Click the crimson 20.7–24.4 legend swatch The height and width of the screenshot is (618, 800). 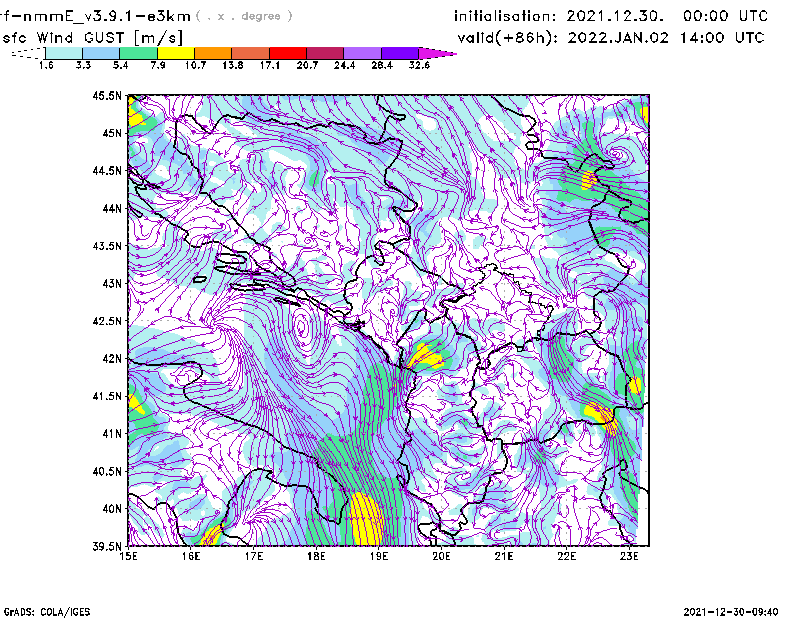[325, 54]
